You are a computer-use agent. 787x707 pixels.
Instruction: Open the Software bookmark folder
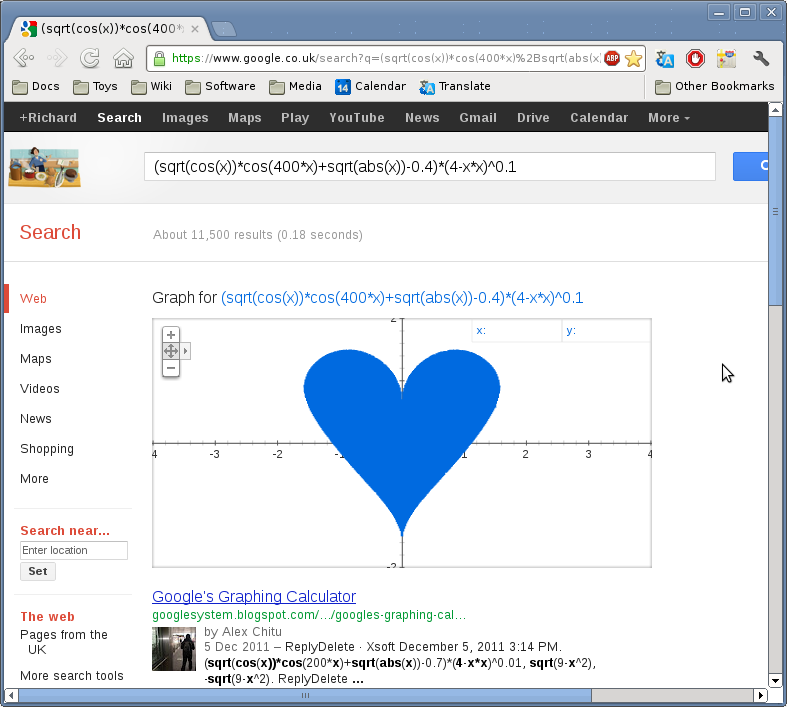(220, 86)
